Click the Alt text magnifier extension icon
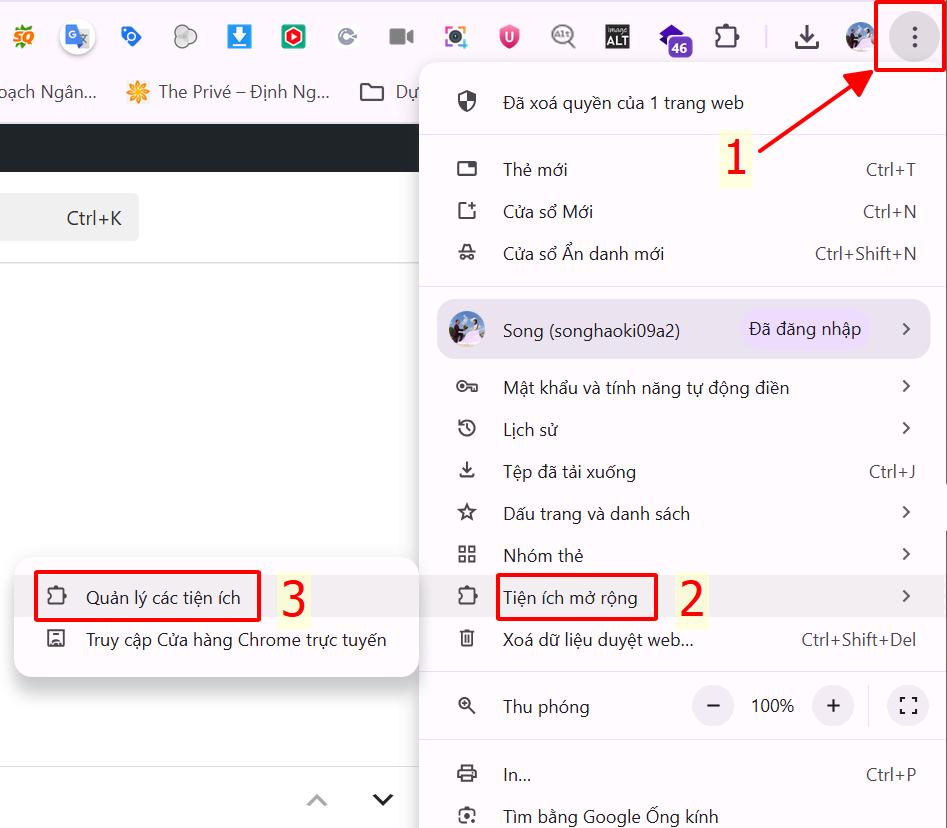This screenshot has height=828, width=947. (x=563, y=37)
